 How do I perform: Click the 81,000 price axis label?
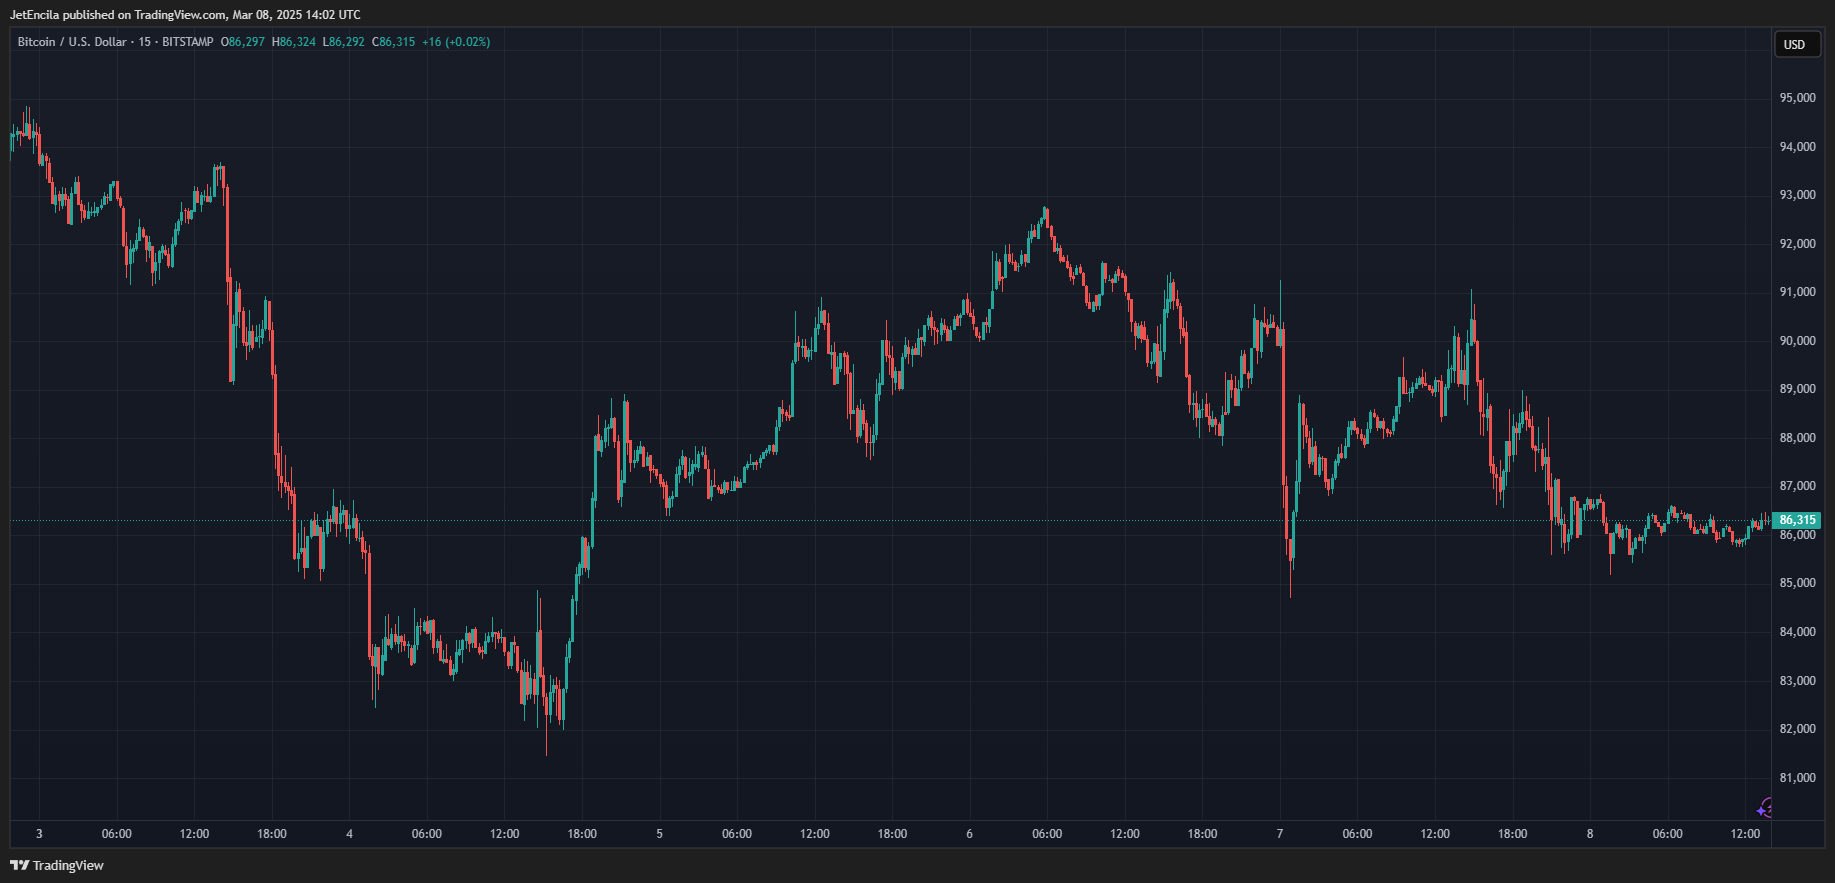click(x=1797, y=778)
